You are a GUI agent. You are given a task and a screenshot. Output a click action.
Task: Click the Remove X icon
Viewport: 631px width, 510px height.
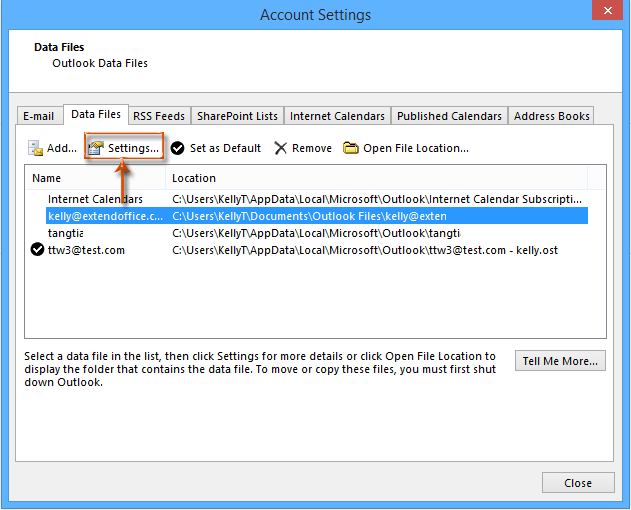pos(281,148)
